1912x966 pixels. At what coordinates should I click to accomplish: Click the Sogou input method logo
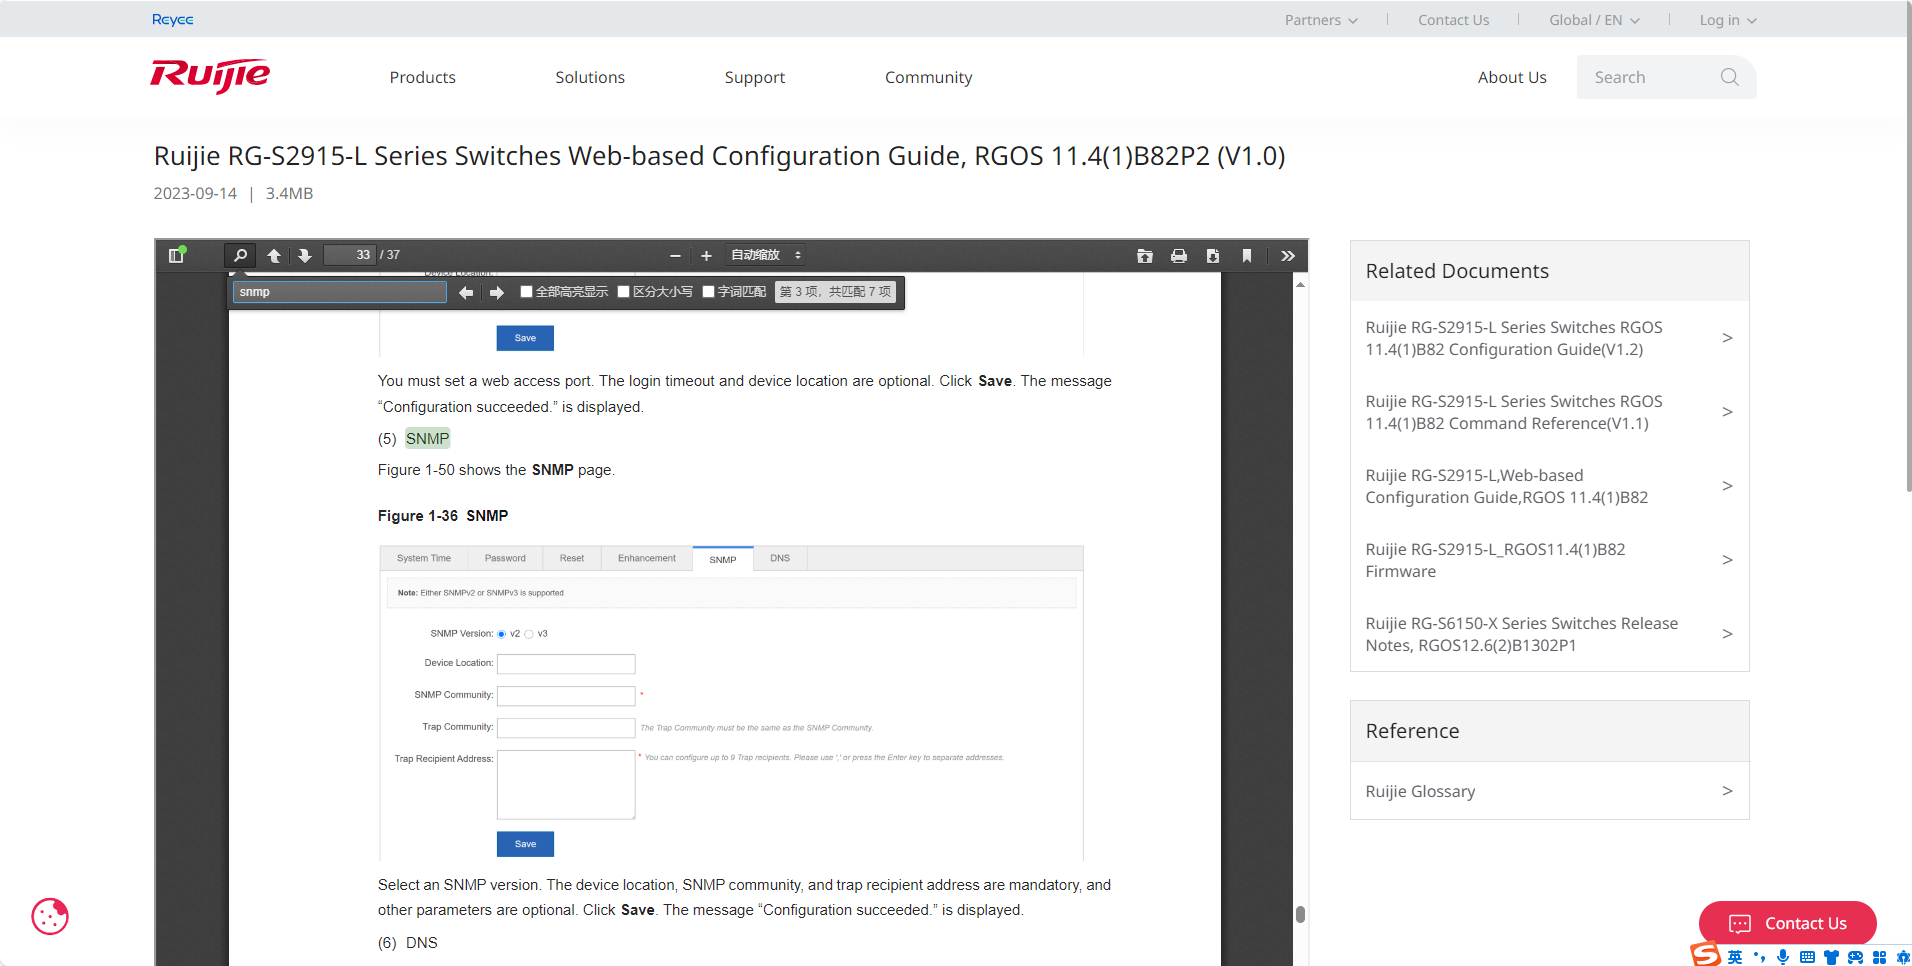[1706, 954]
